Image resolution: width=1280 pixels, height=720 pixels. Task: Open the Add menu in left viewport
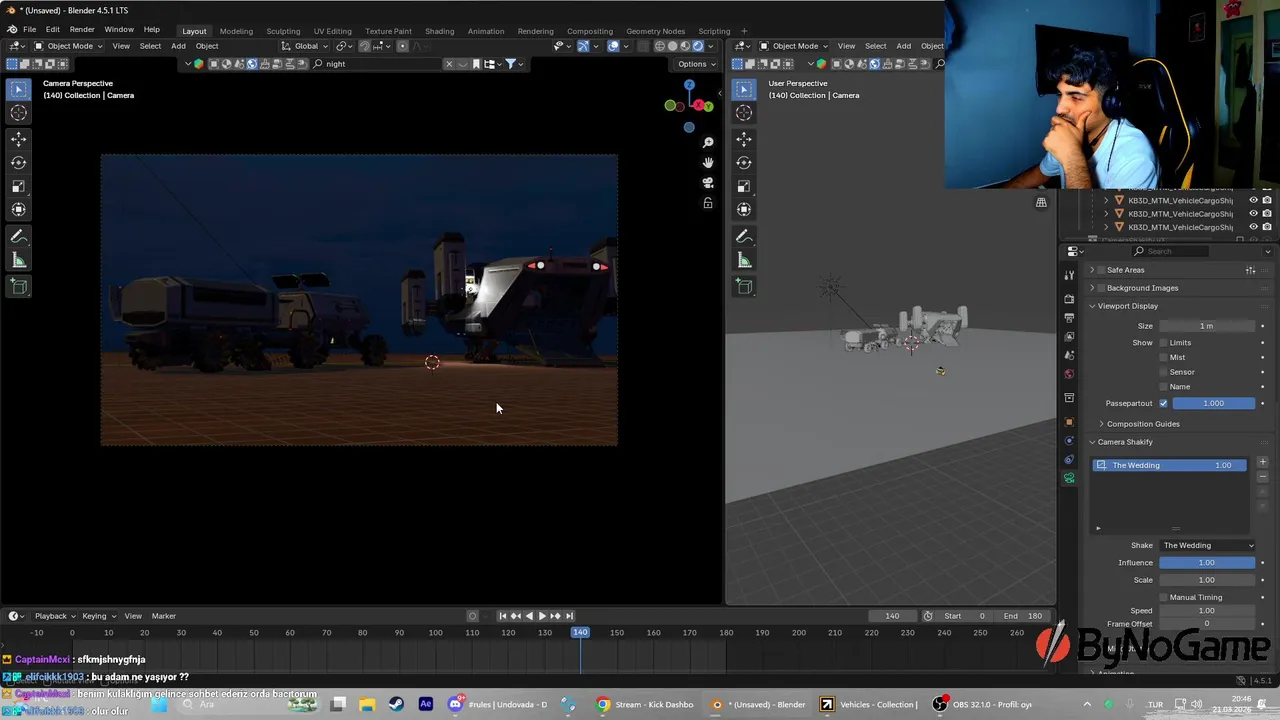point(178,46)
